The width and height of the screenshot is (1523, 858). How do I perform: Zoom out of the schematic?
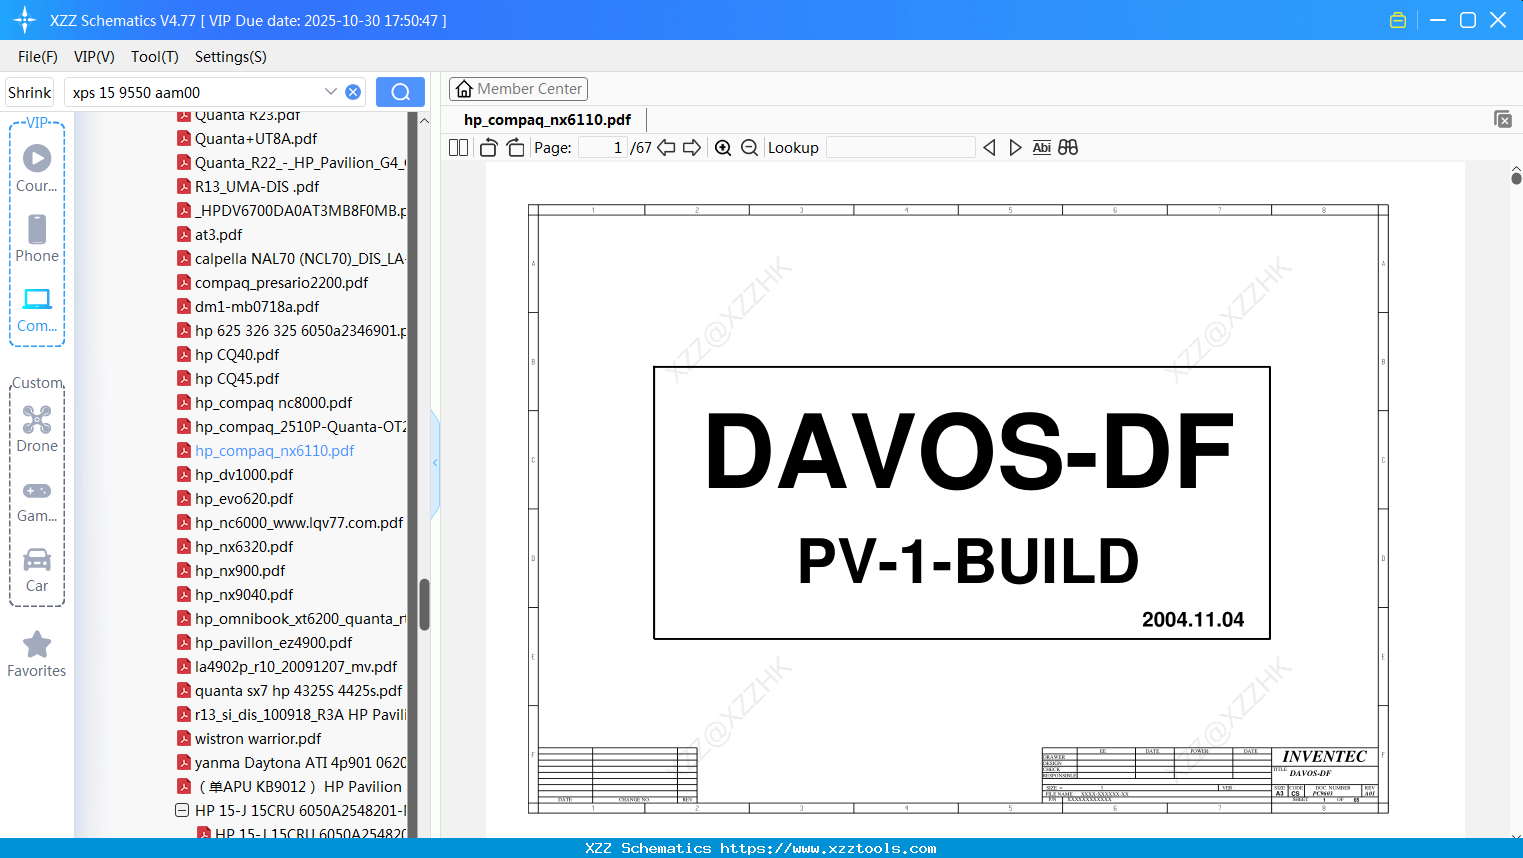click(750, 148)
